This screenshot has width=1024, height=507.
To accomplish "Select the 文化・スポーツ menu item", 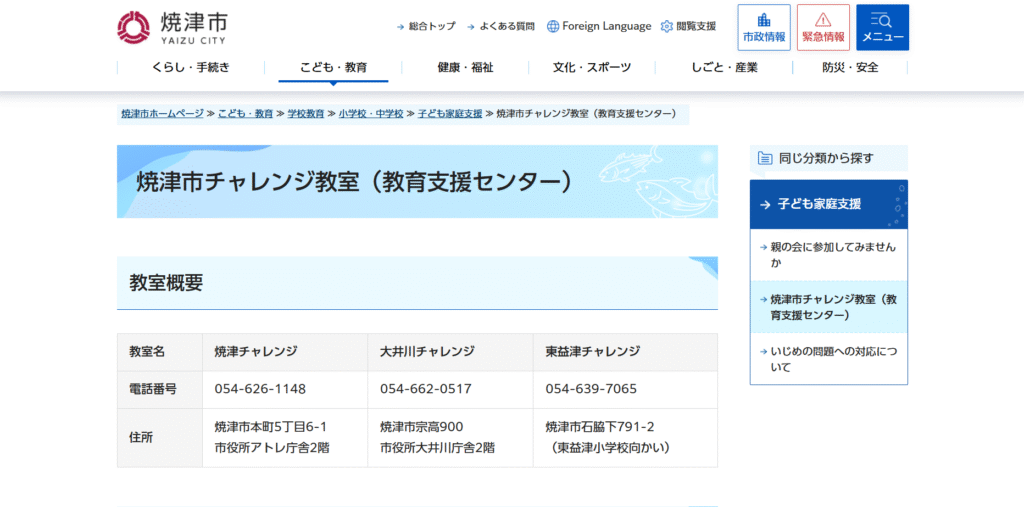I will [x=592, y=67].
